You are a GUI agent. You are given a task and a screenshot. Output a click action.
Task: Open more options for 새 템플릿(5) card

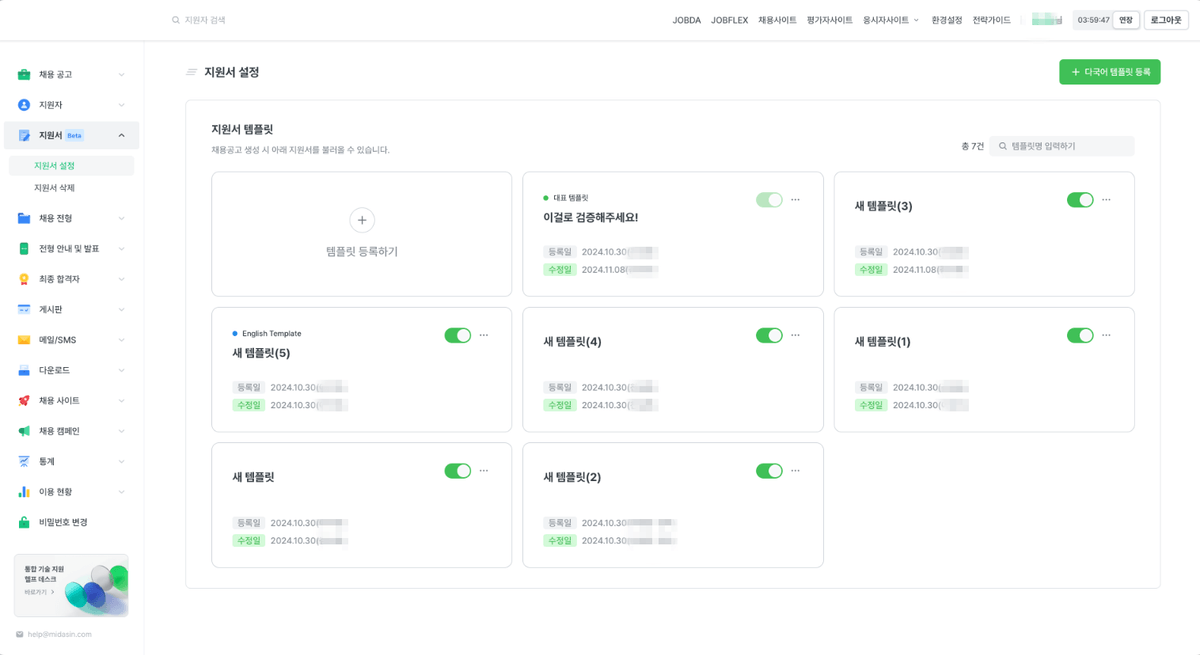click(484, 335)
